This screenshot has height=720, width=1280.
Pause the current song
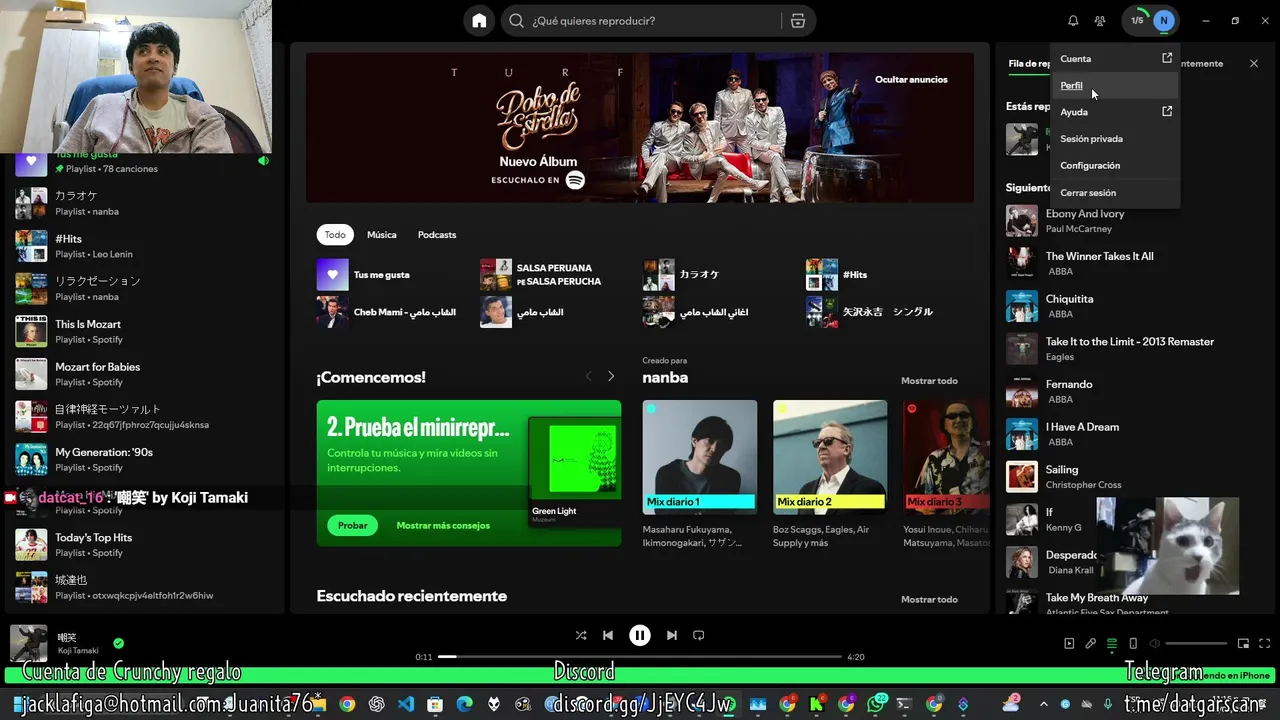(640, 635)
